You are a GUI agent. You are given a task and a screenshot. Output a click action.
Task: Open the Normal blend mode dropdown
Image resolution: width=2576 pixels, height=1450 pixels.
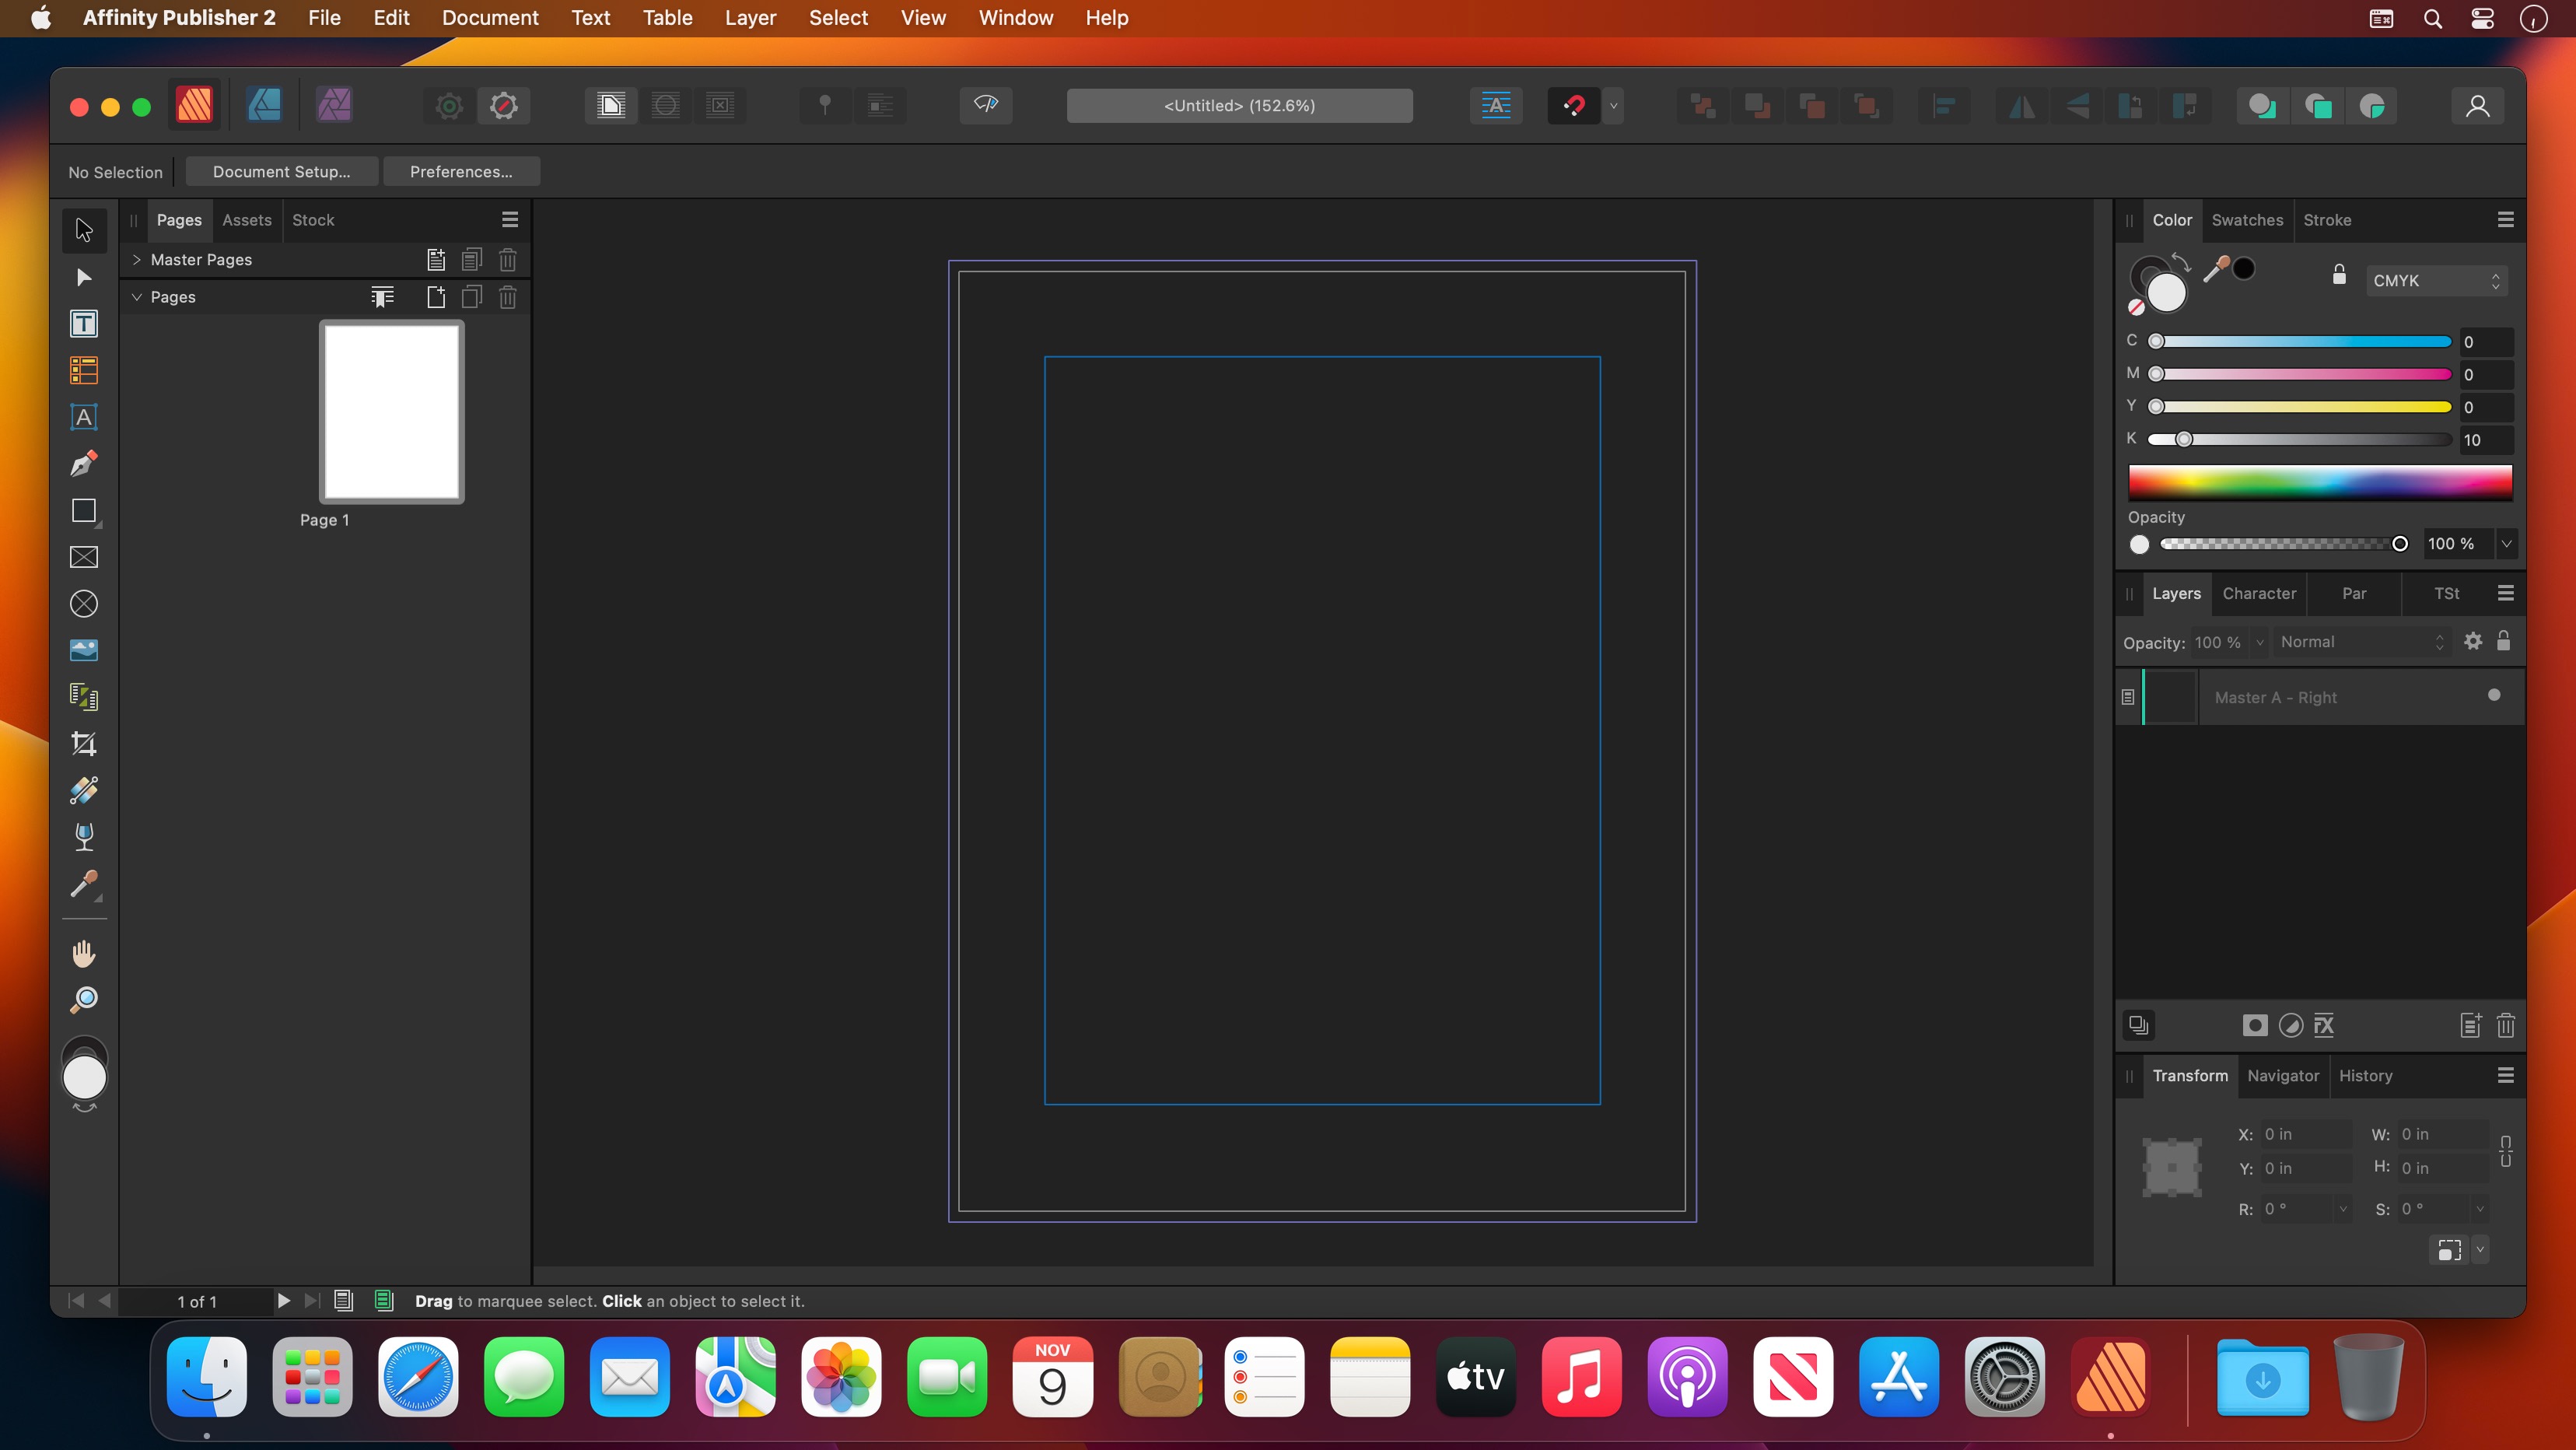pos(2360,642)
